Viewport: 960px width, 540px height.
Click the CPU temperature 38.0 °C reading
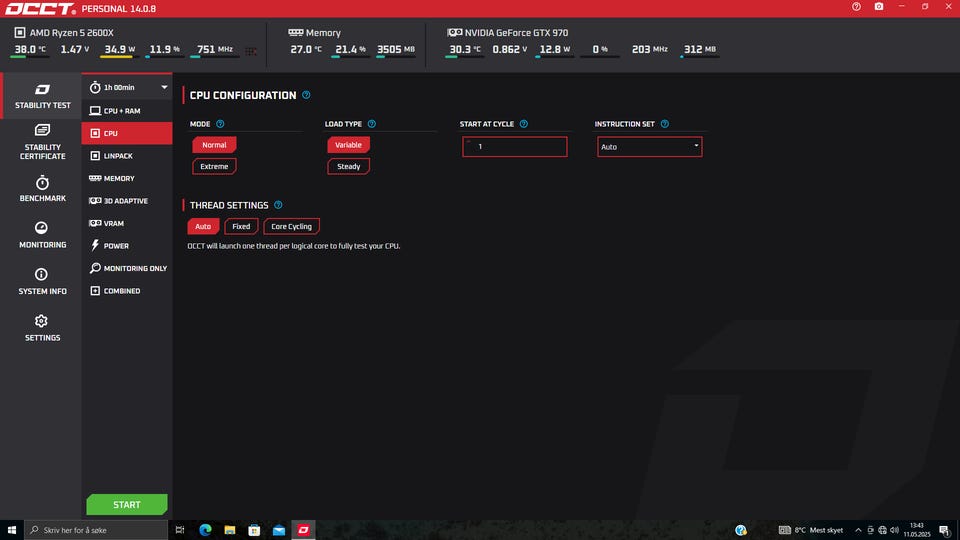pyautogui.click(x=30, y=50)
